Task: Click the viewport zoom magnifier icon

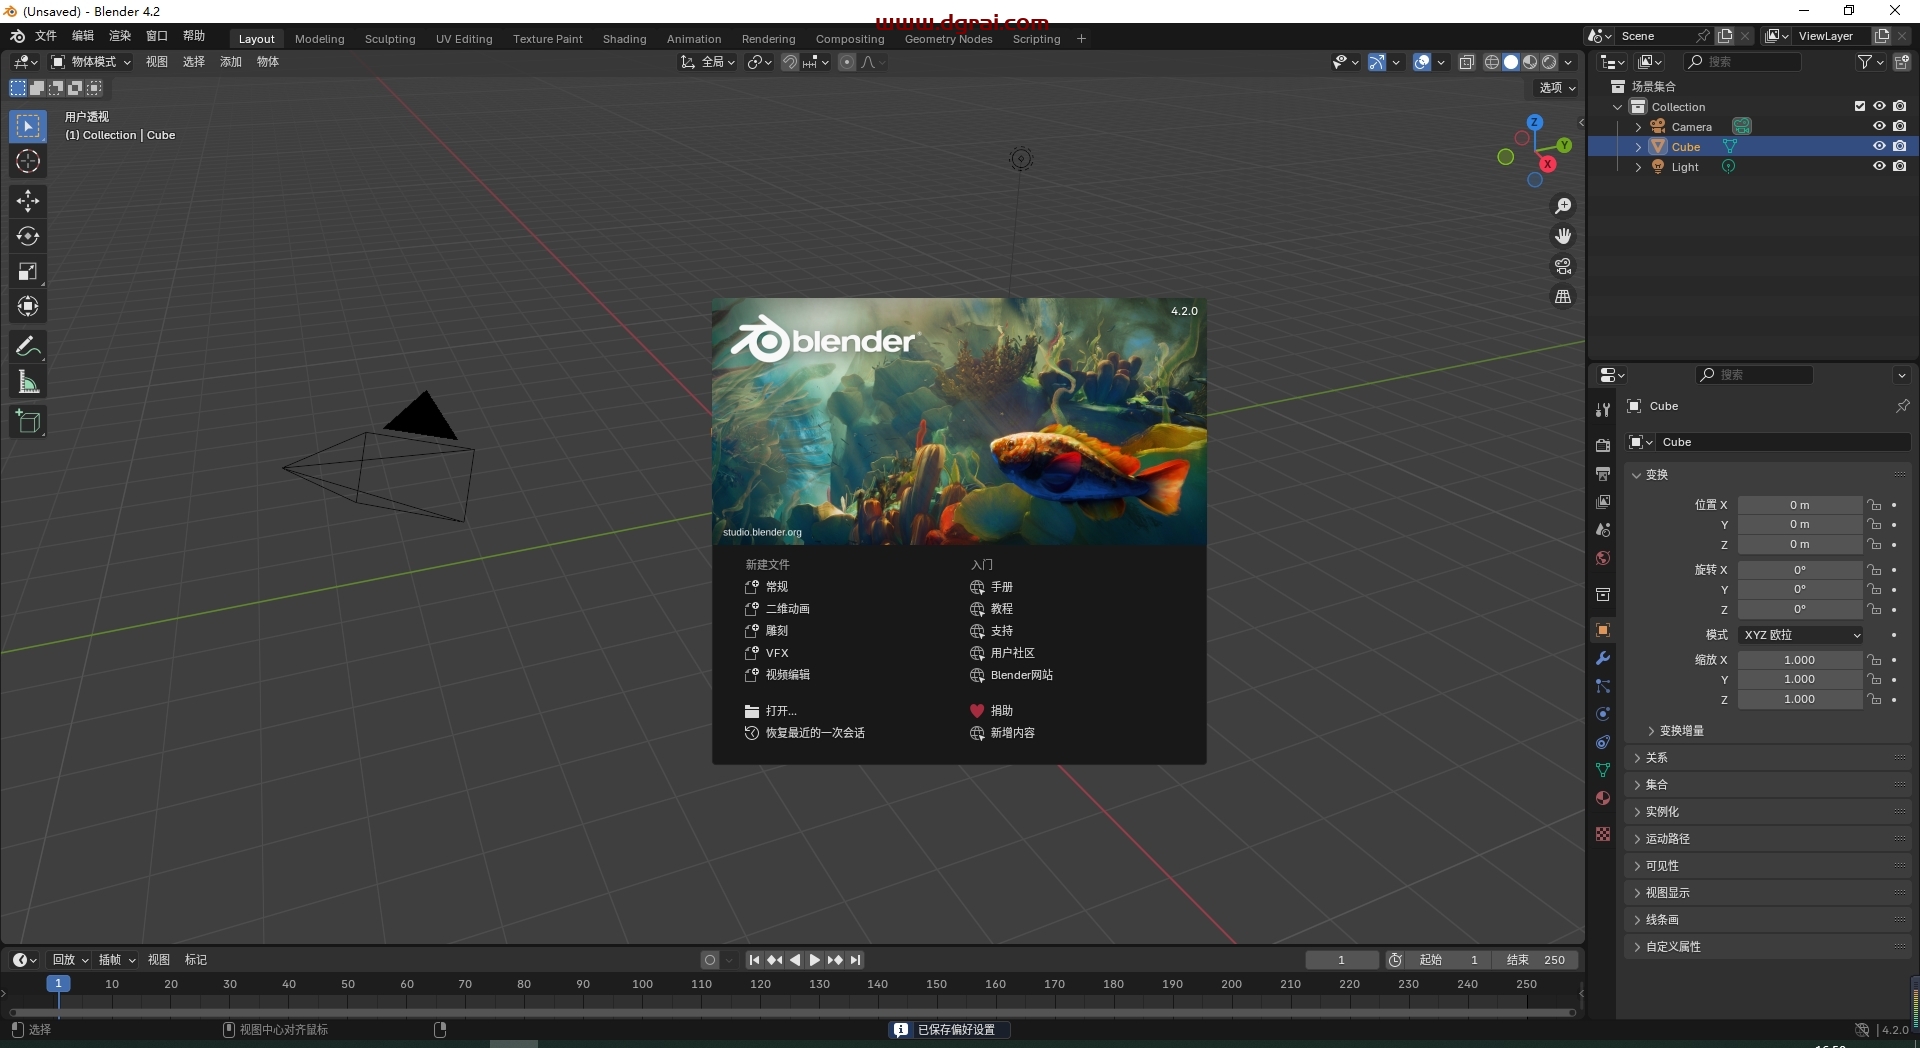Action: coord(1563,206)
